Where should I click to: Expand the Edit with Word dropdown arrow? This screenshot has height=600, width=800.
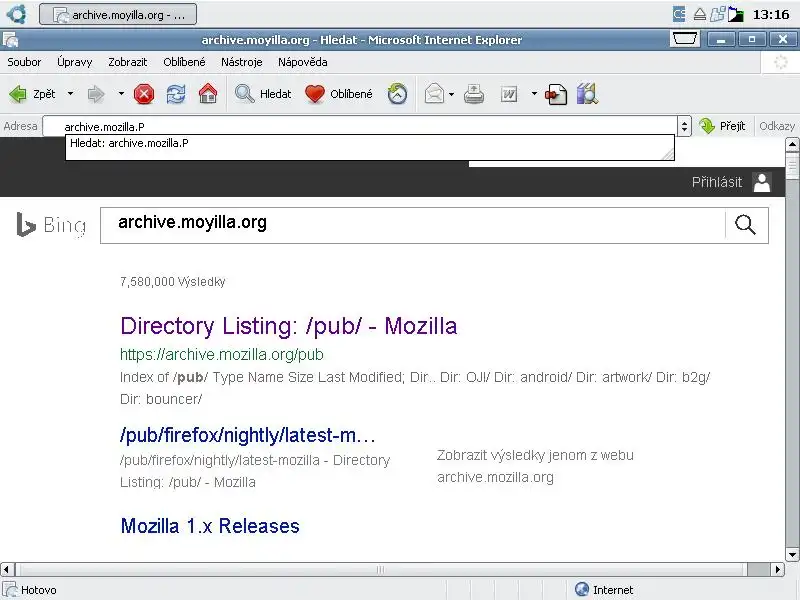click(x=534, y=94)
